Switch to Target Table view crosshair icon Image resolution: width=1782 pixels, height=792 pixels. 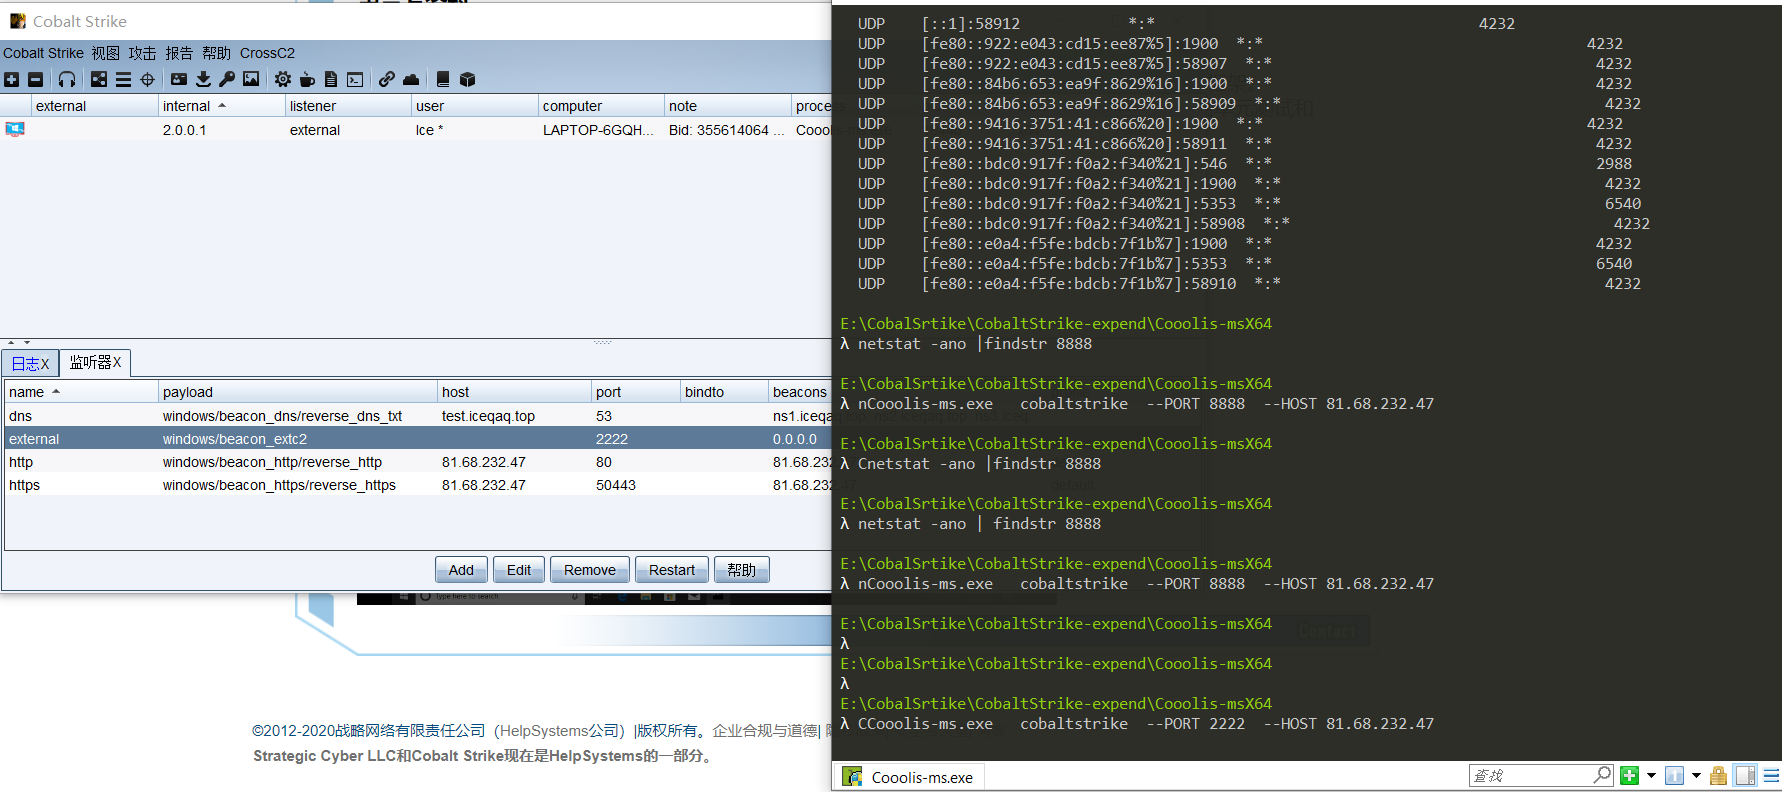[x=147, y=79]
